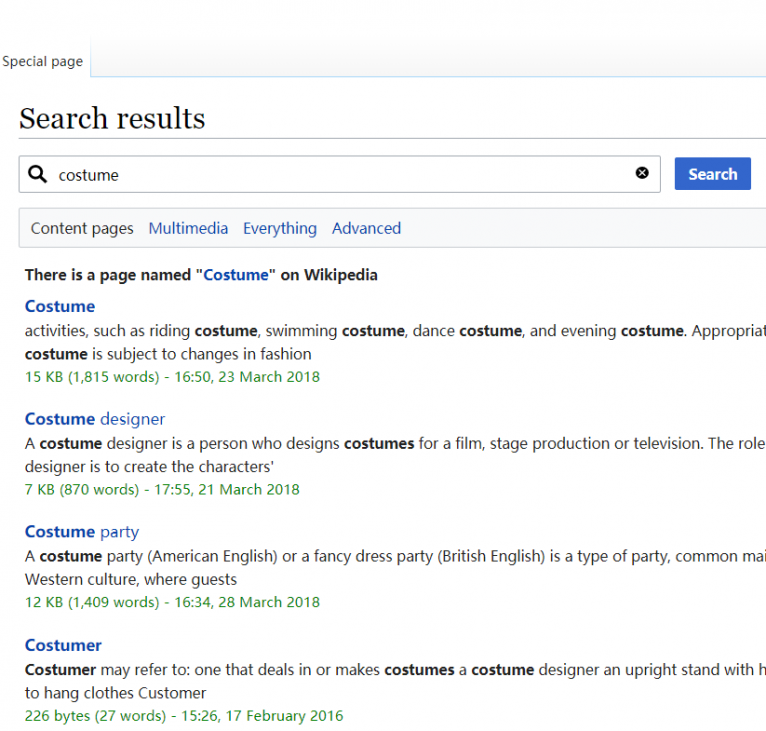Focus the search field containing "costume"

(x=330, y=175)
